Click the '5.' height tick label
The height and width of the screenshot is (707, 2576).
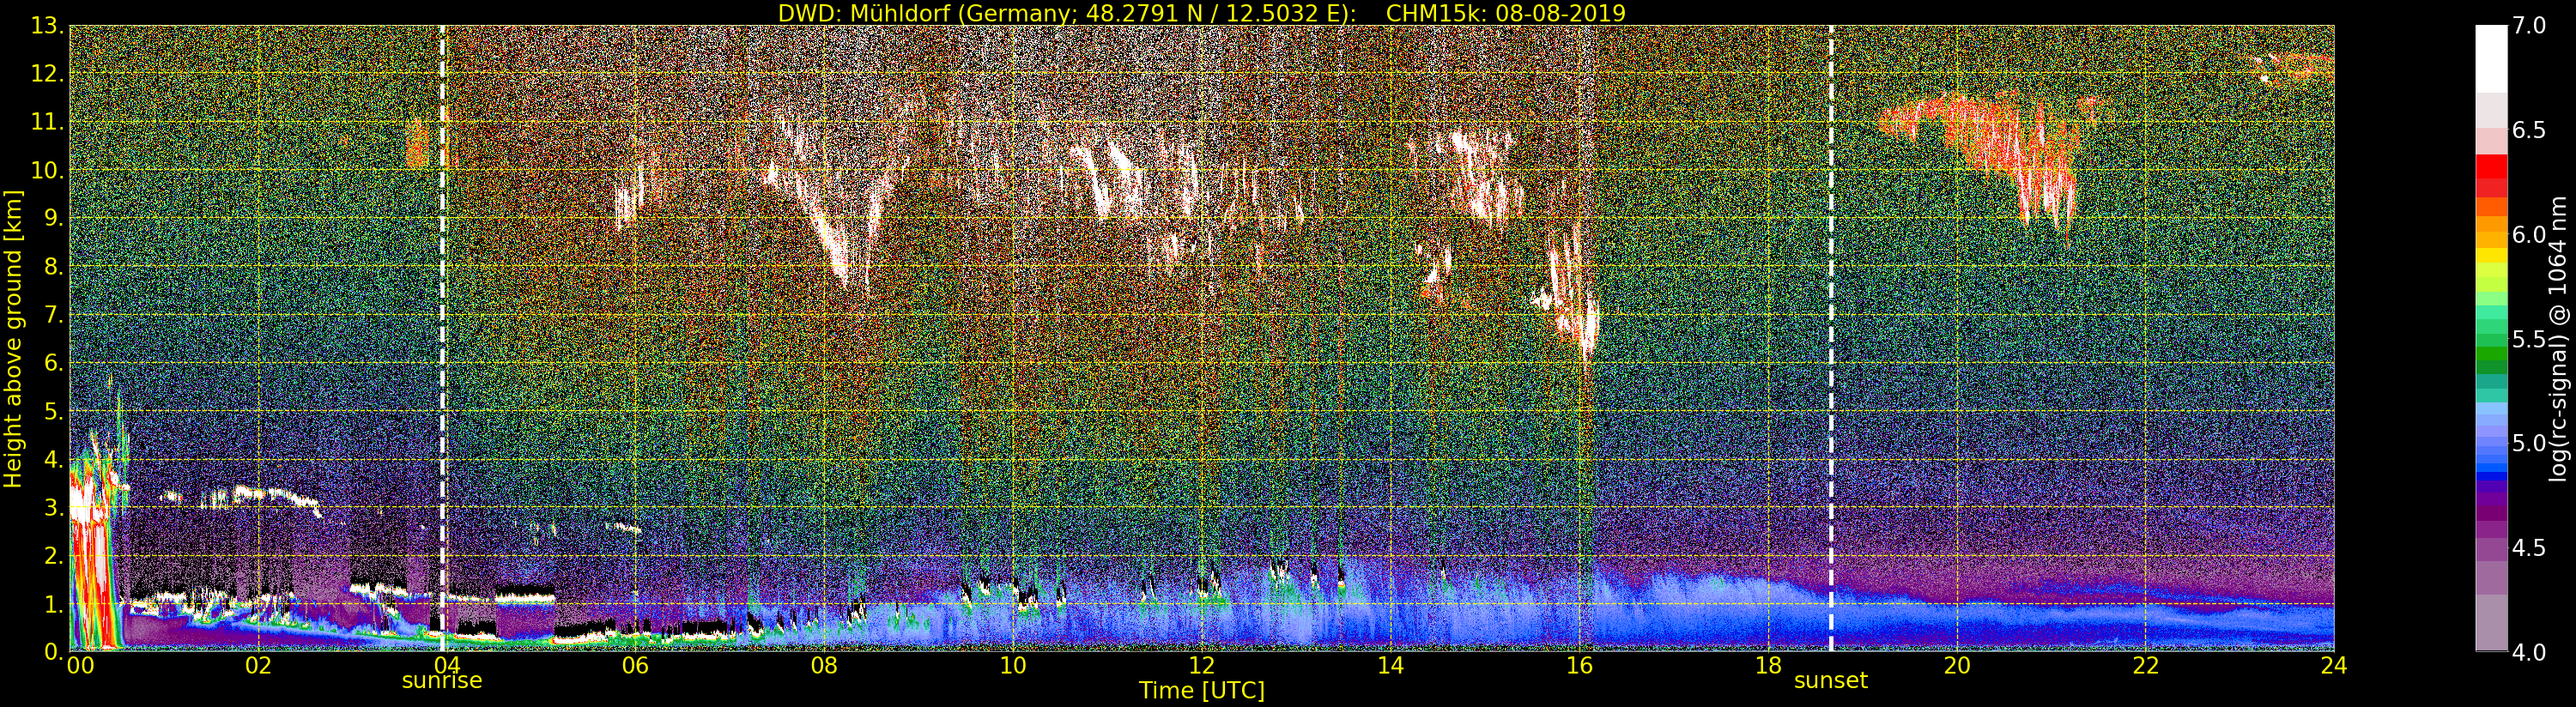[53, 411]
